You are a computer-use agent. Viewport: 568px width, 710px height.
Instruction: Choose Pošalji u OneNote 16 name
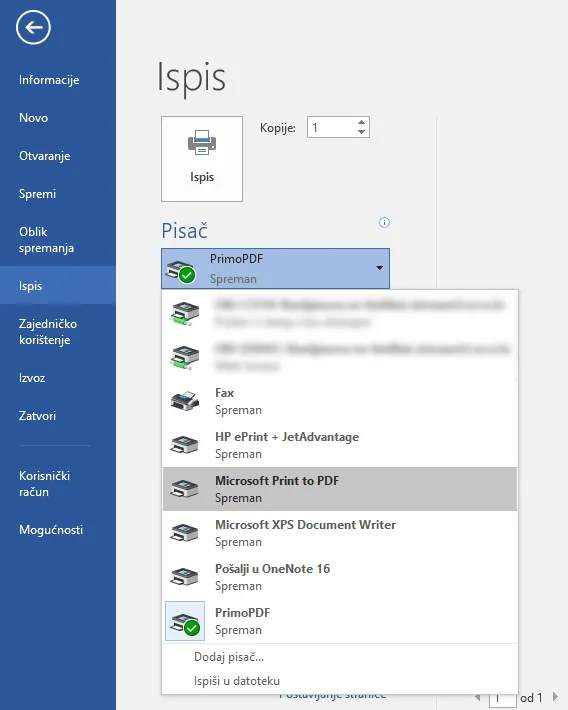[x=273, y=568]
